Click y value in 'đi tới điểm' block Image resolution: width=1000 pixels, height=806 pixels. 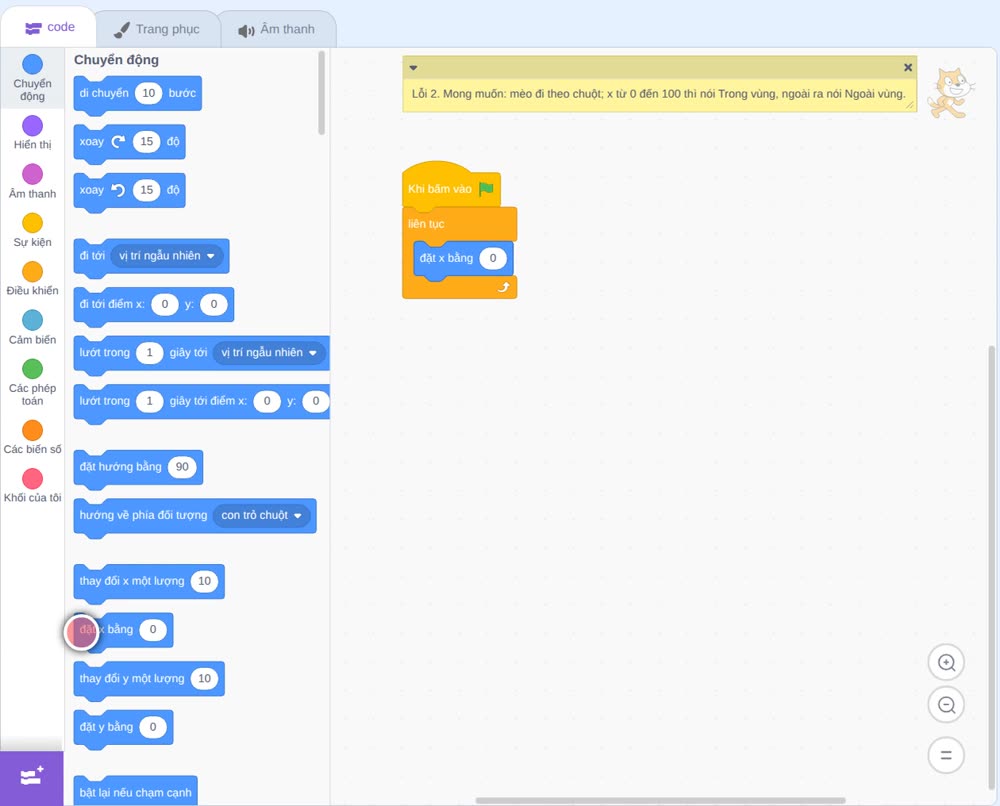(214, 304)
